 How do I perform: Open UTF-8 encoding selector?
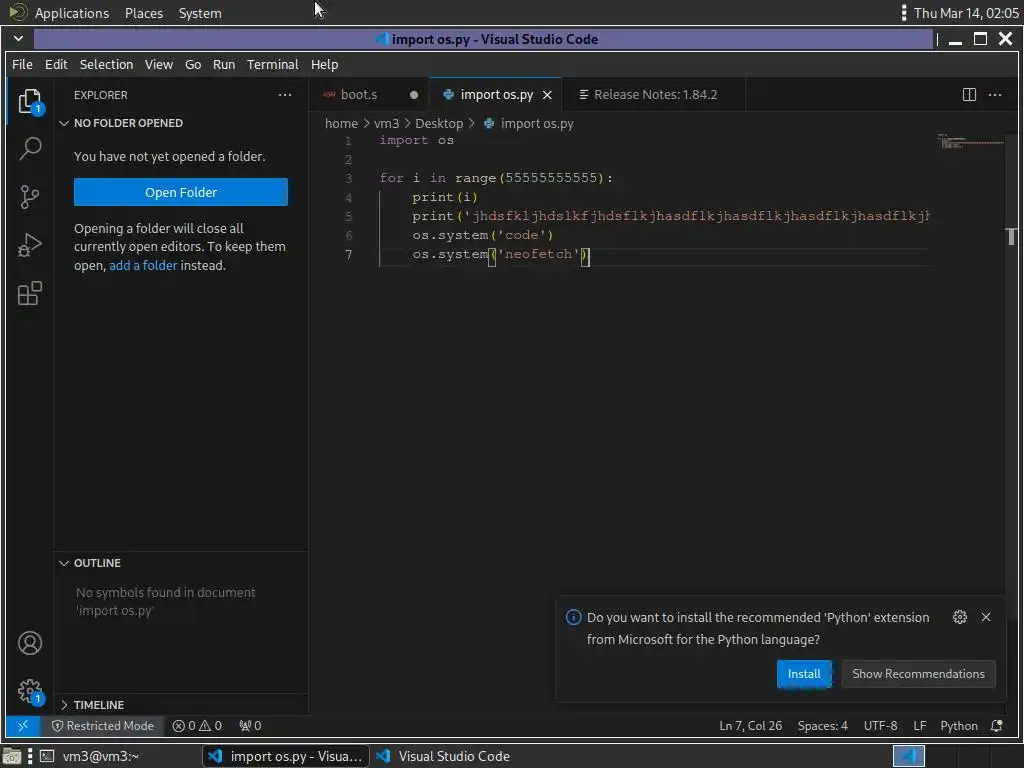[880, 726]
